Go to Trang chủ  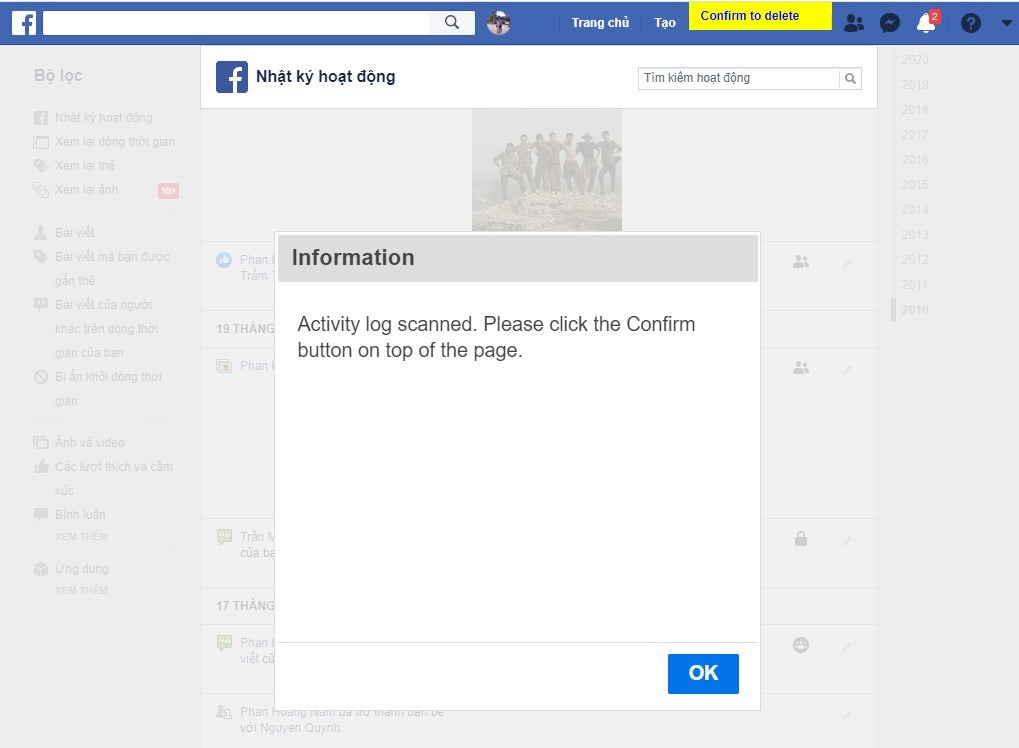600,23
